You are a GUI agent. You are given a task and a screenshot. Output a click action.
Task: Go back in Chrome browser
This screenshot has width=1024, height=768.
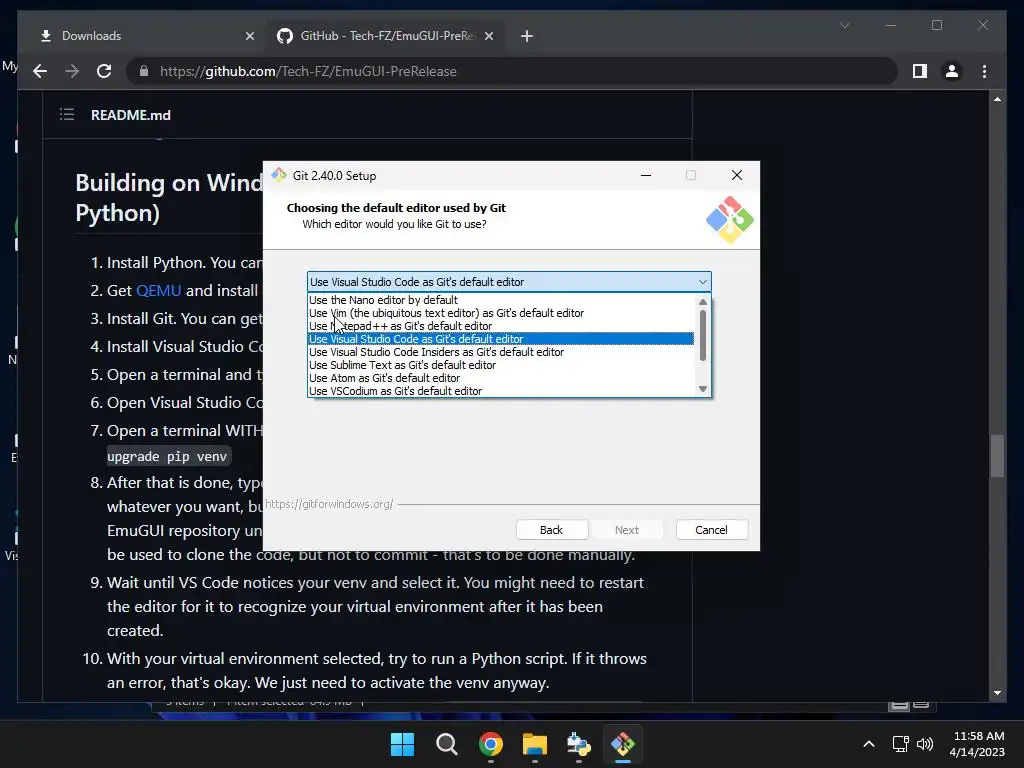pos(40,71)
